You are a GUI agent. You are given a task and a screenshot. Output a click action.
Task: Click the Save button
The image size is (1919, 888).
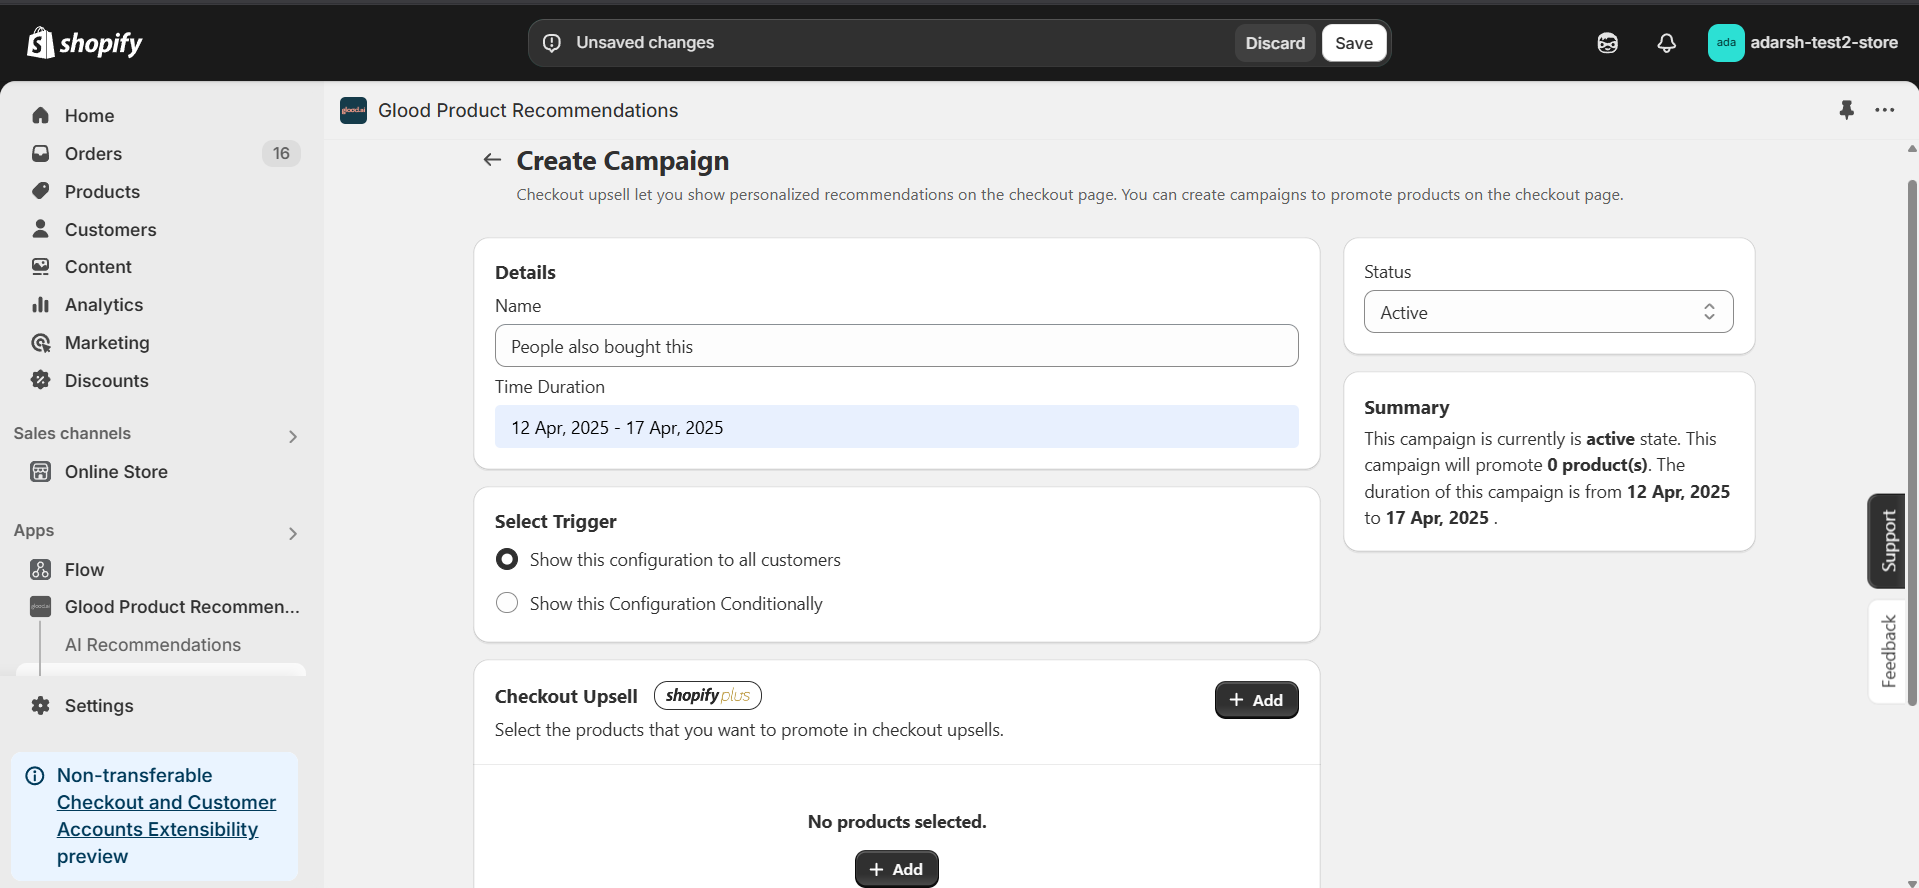[x=1354, y=43]
